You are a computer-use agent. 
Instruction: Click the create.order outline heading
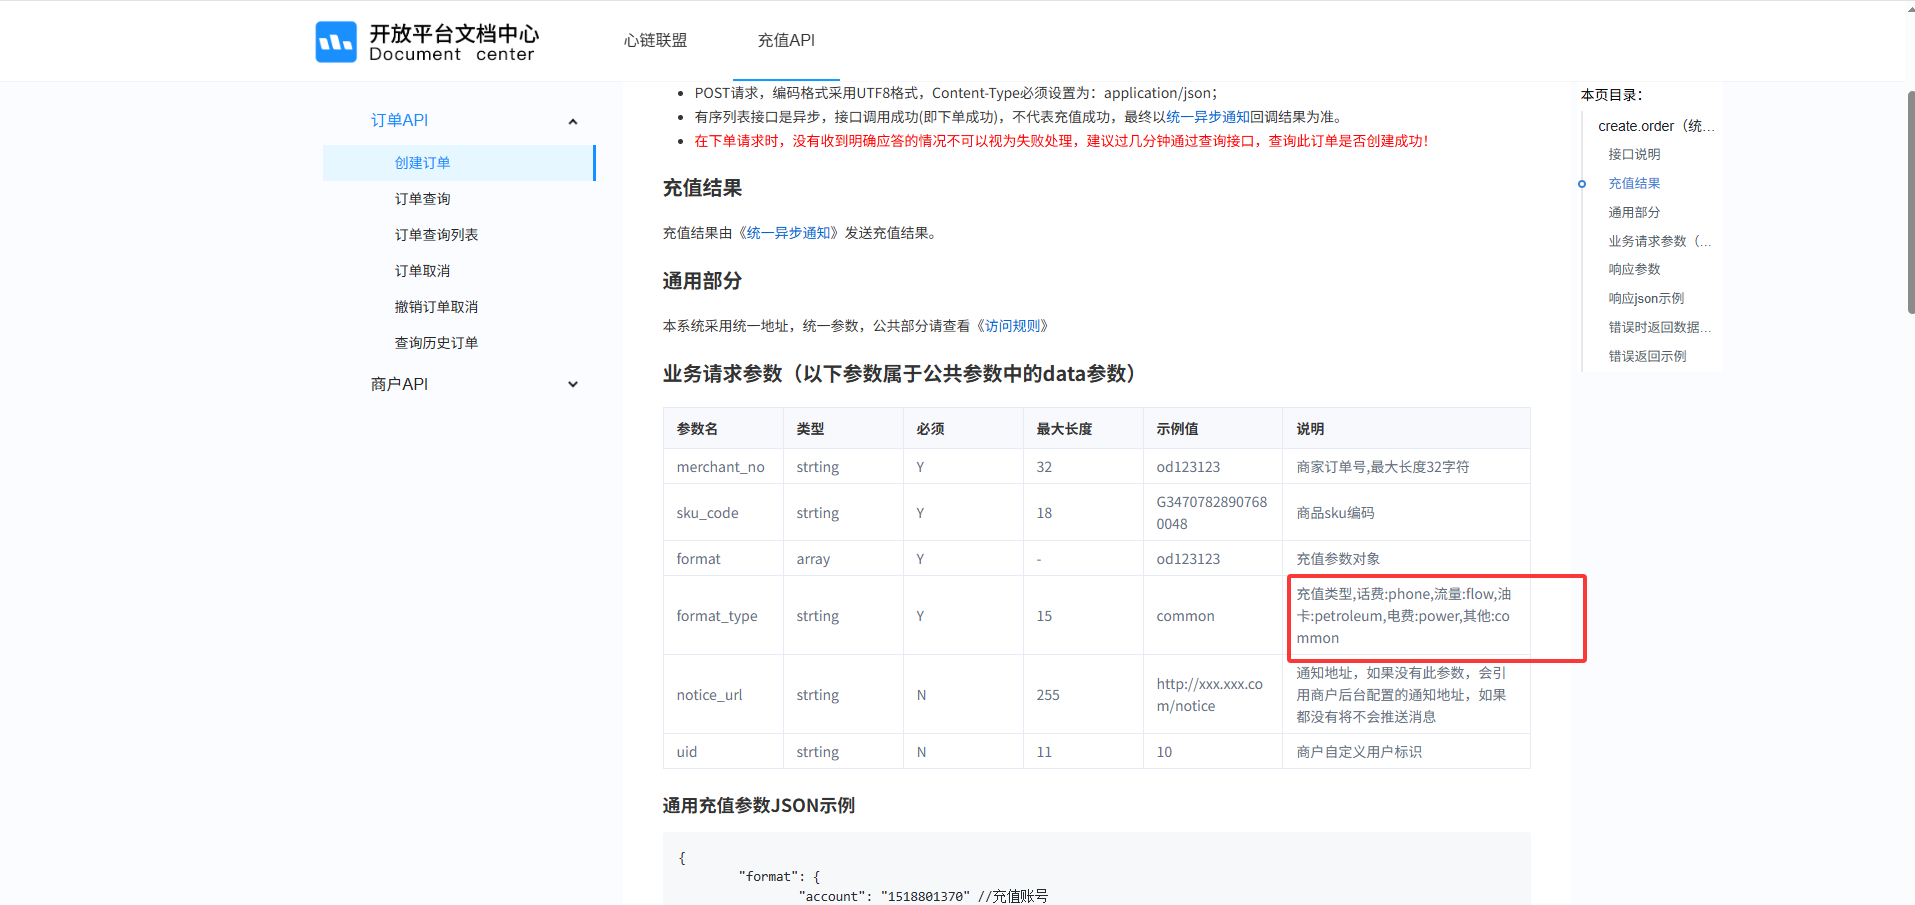pos(1655,126)
